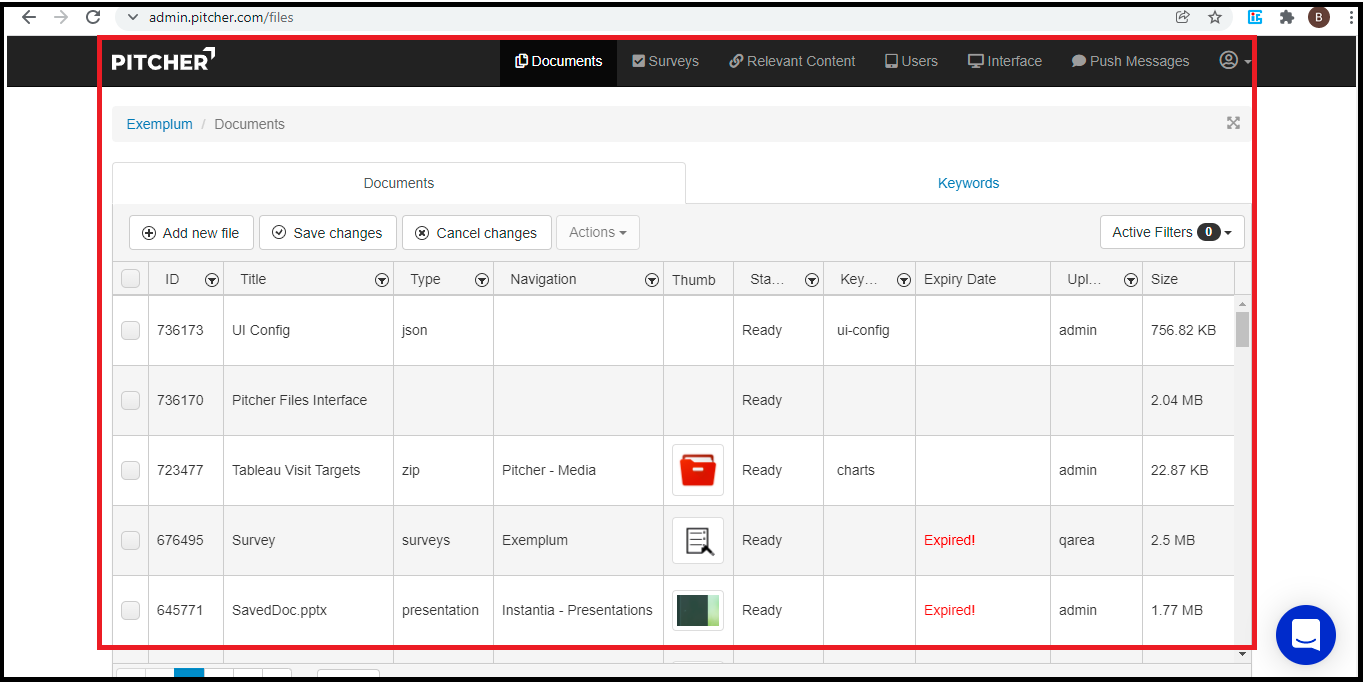
Task: Bookmark this page with star icon
Action: (x=1215, y=17)
